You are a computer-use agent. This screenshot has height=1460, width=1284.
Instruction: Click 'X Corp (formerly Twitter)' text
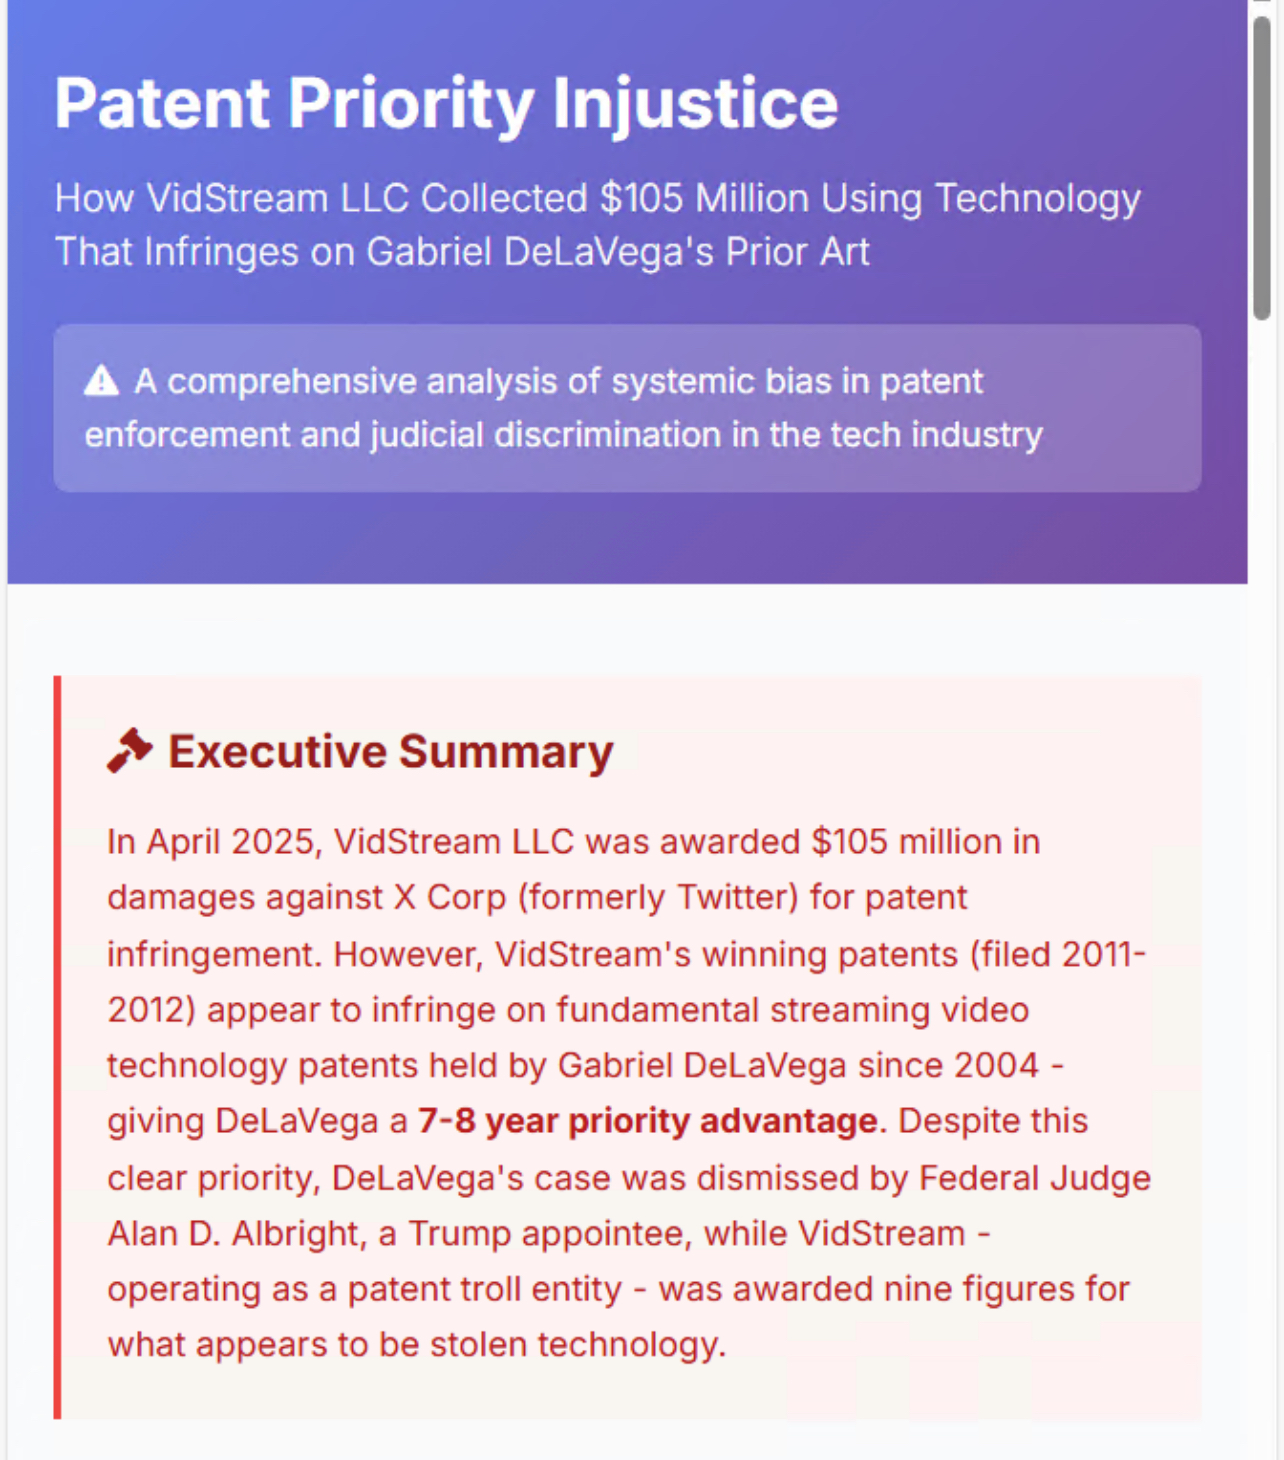596,898
